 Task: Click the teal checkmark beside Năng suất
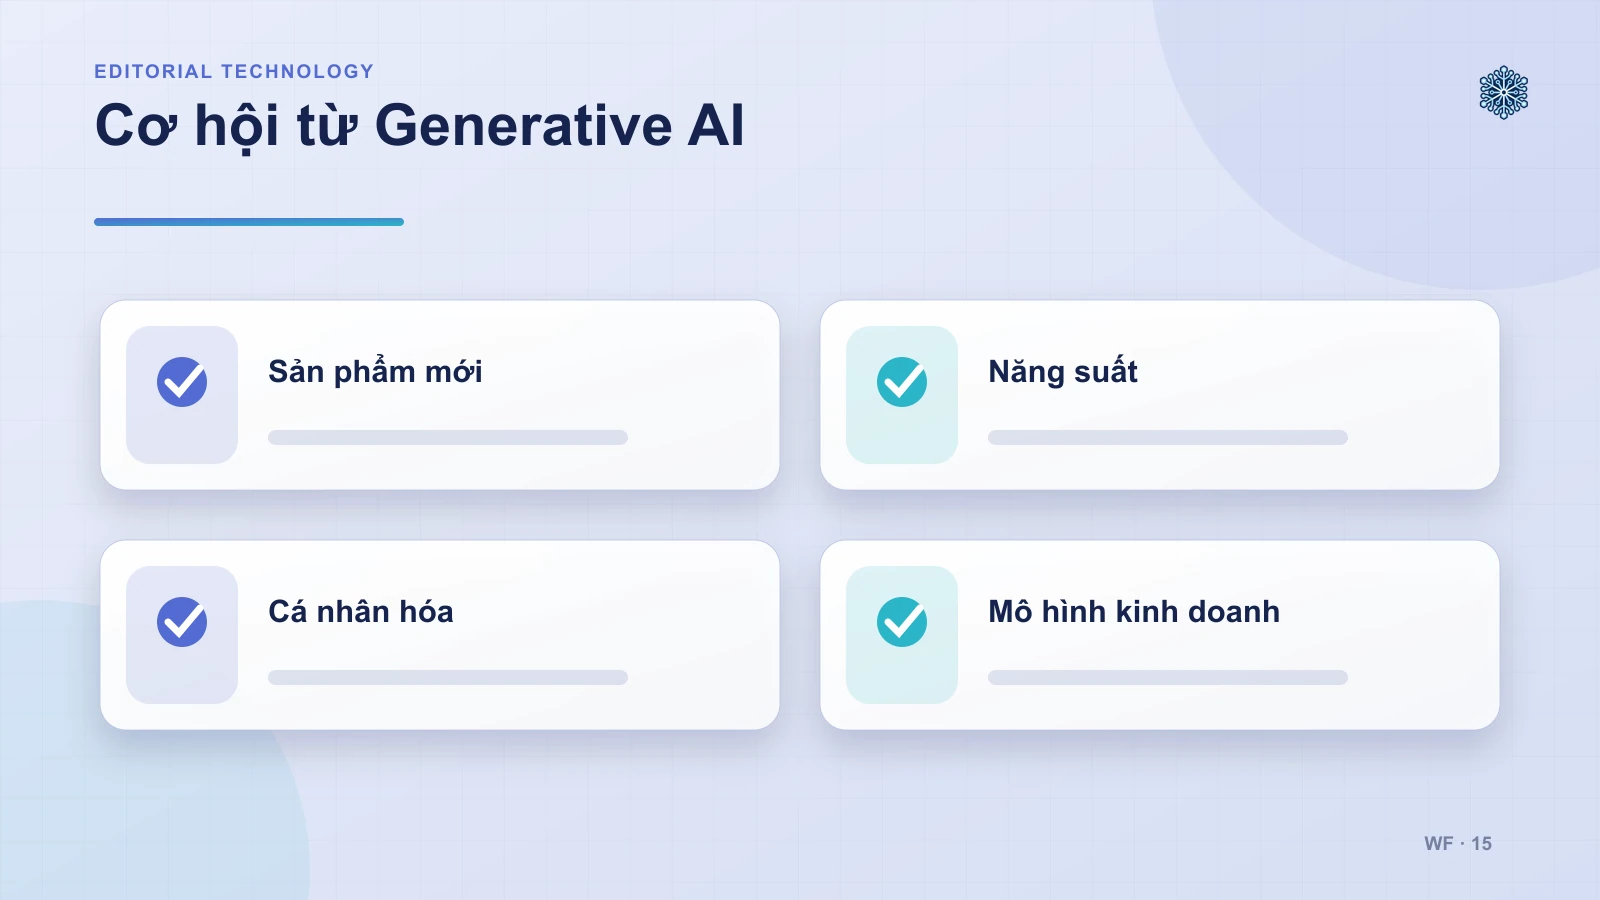902,382
